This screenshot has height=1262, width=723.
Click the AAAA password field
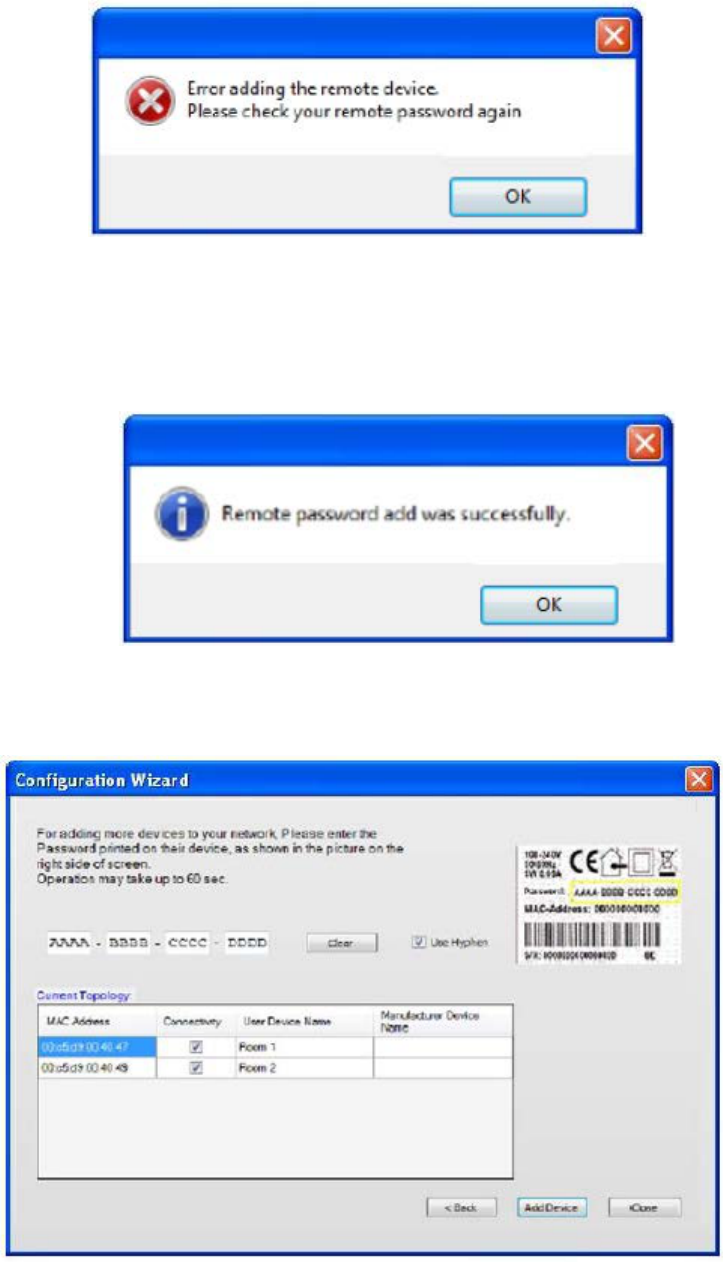(70, 943)
